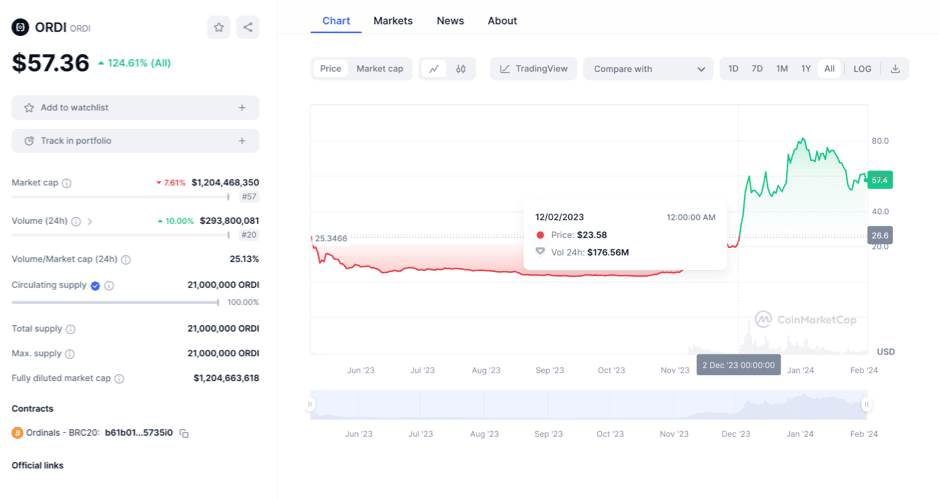This screenshot has height=499, width=939.
Task: Click Track in portfolio button
Action: click(x=135, y=141)
